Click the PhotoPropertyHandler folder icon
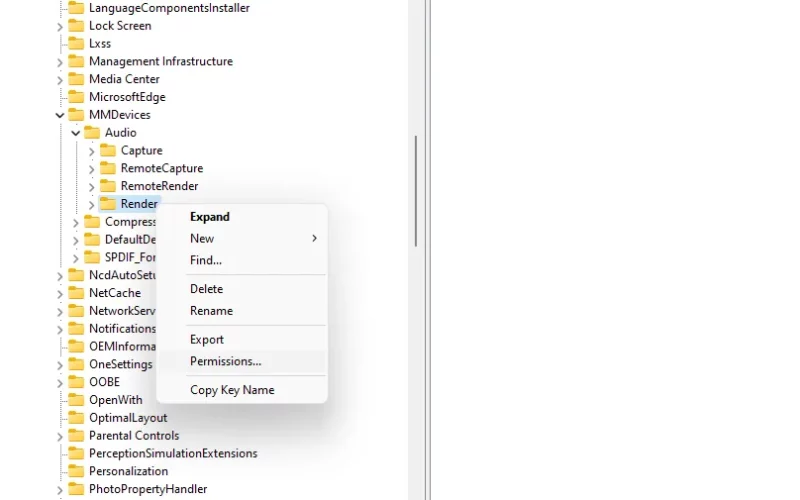Image resolution: width=800 pixels, height=500 pixels. (76, 489)
